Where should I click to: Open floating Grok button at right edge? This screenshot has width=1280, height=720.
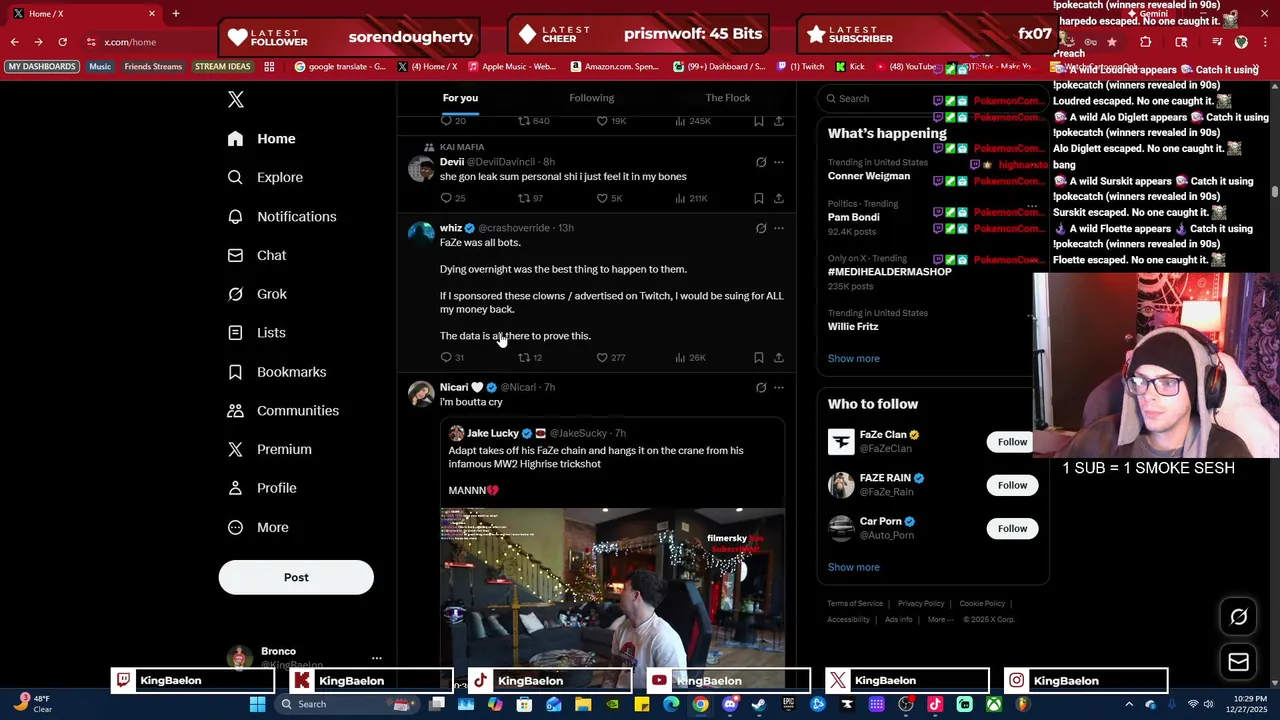(x=1238, y=617)
